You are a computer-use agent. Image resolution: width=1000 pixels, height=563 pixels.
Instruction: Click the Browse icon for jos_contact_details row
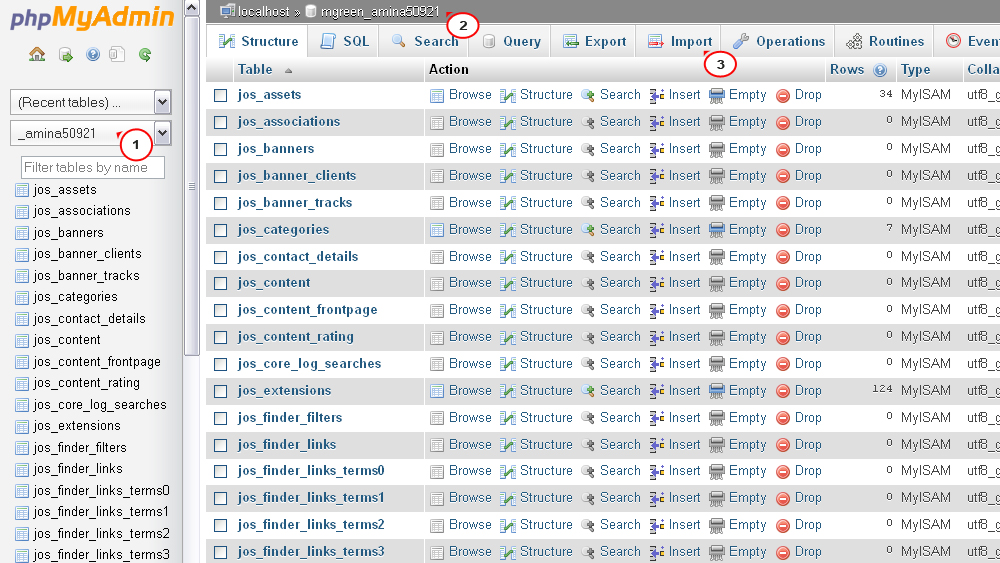pos(437,258)
